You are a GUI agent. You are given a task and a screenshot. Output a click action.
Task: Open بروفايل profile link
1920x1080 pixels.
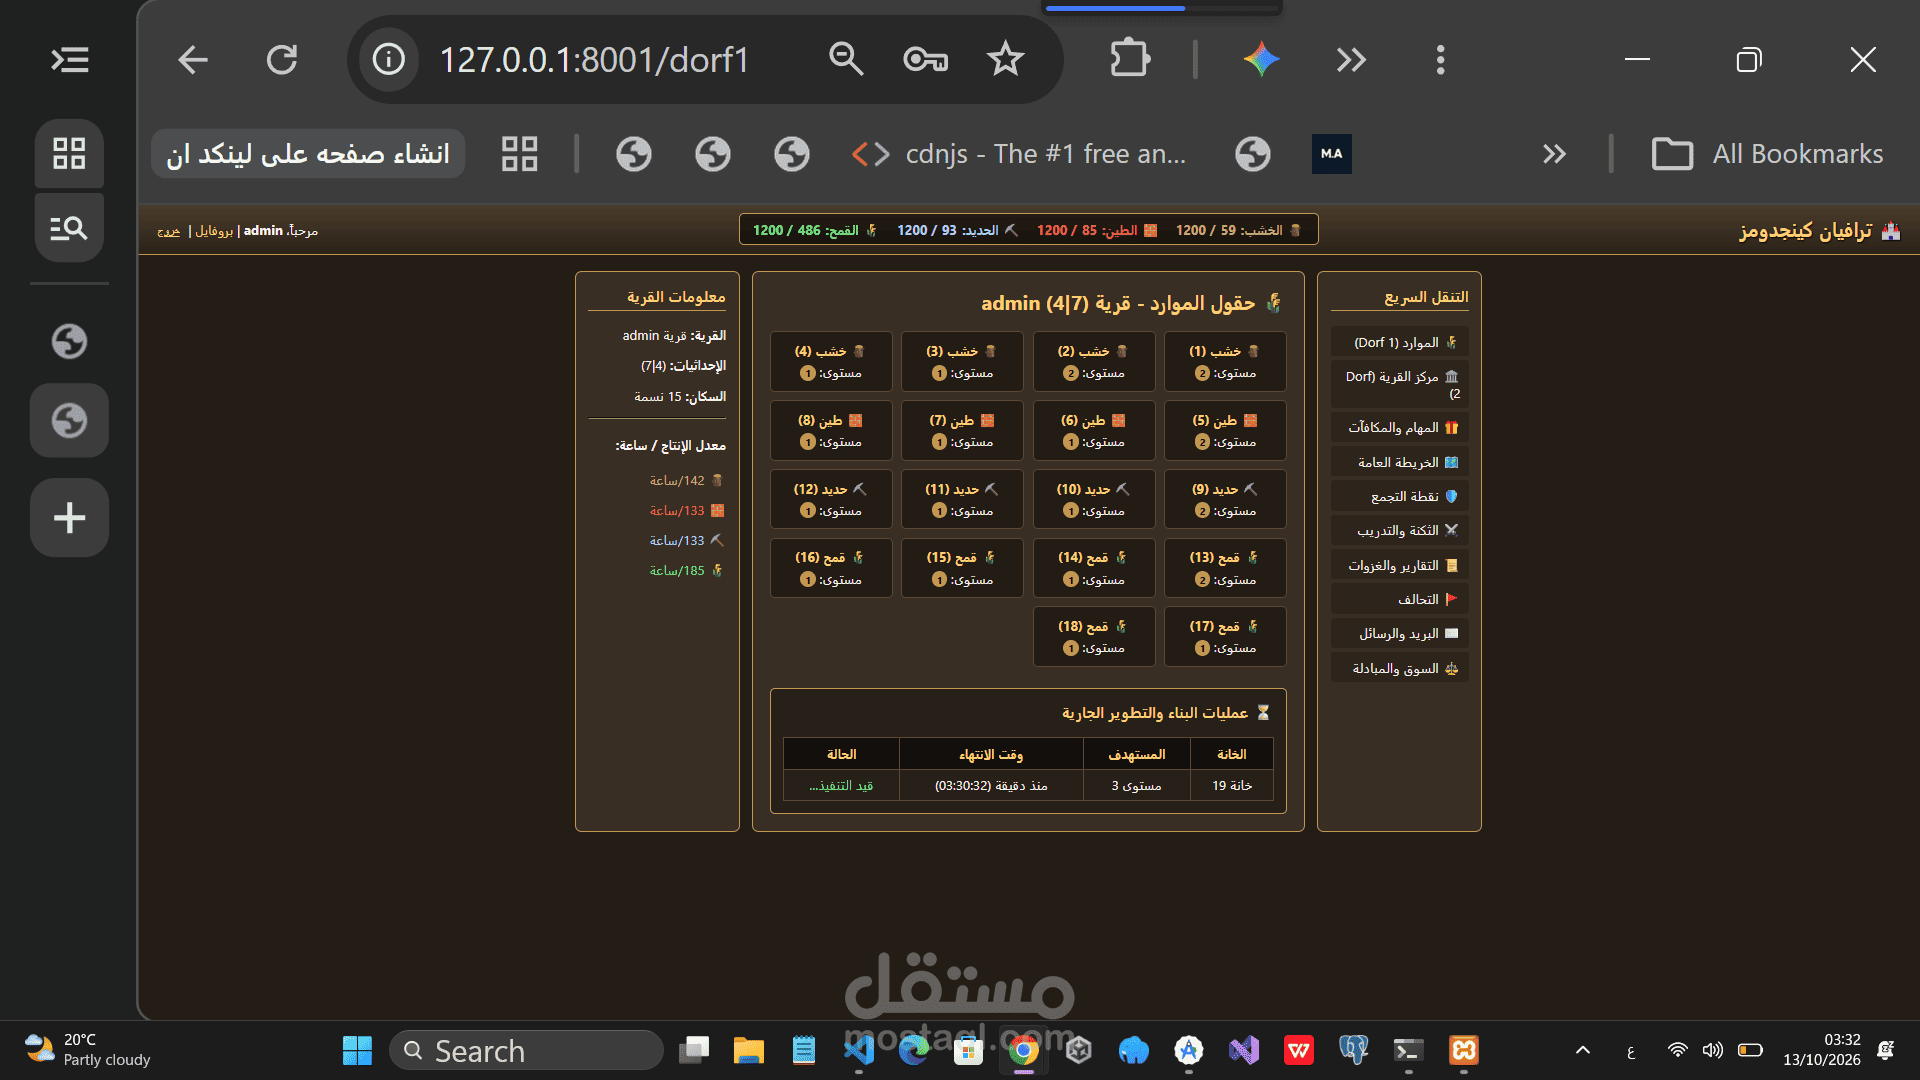pyautogui.click(x=214, y=231)
